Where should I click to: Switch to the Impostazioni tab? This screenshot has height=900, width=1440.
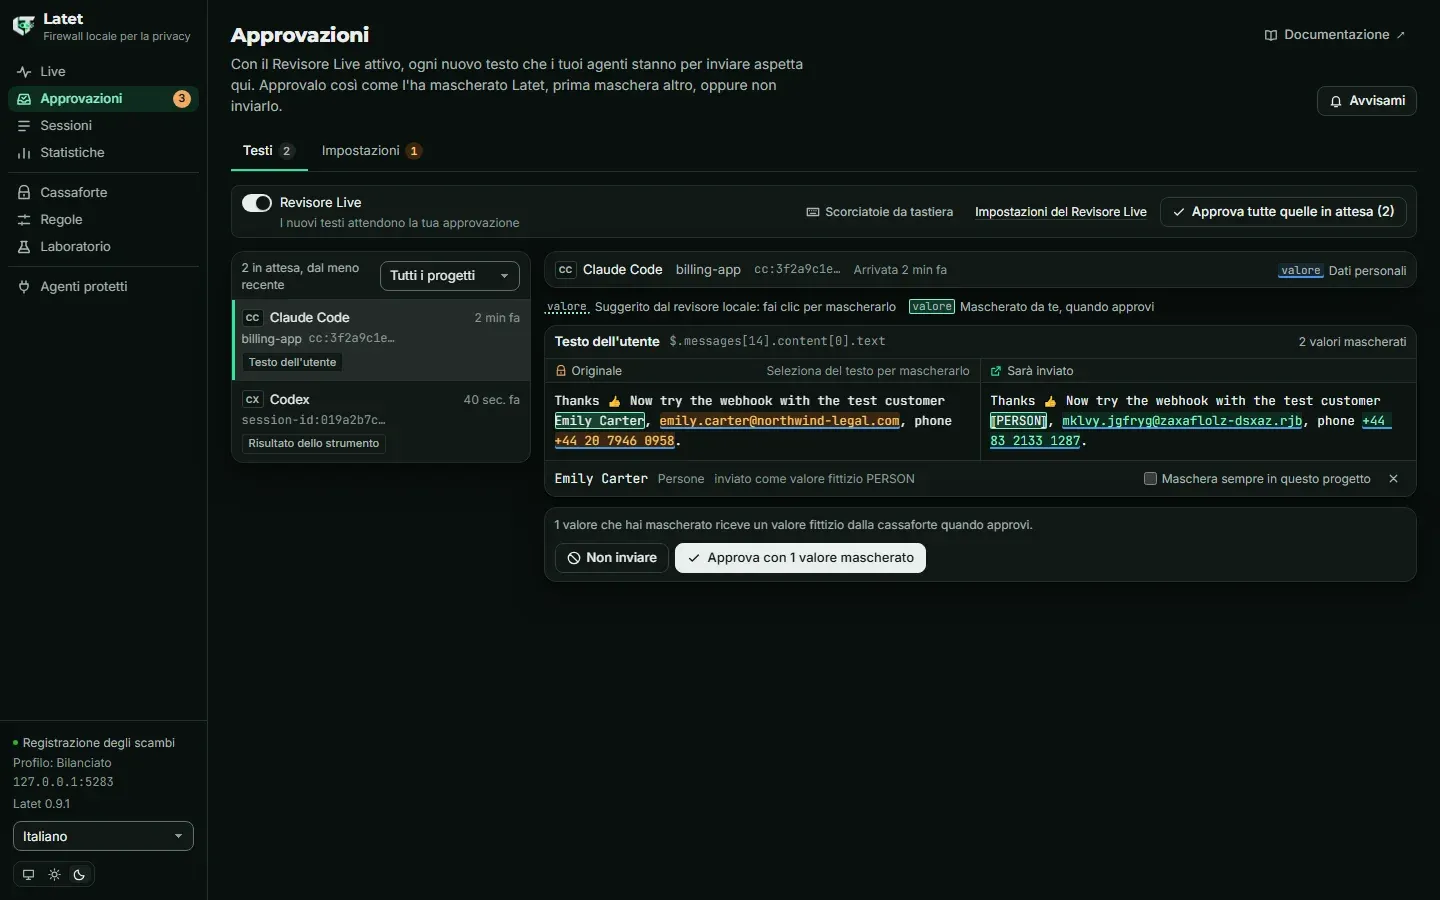(371, 151)
